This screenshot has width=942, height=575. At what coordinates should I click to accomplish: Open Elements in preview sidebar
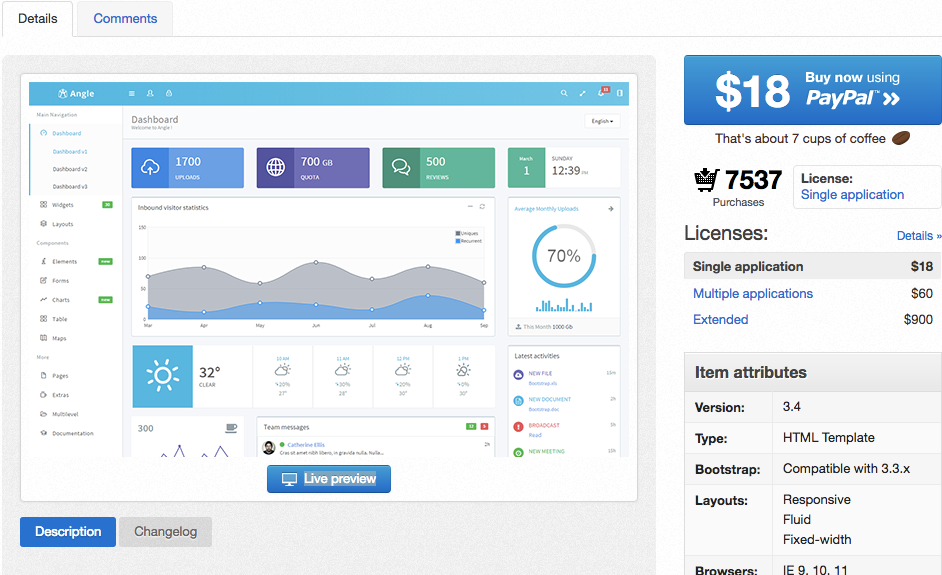coord(64,261)
